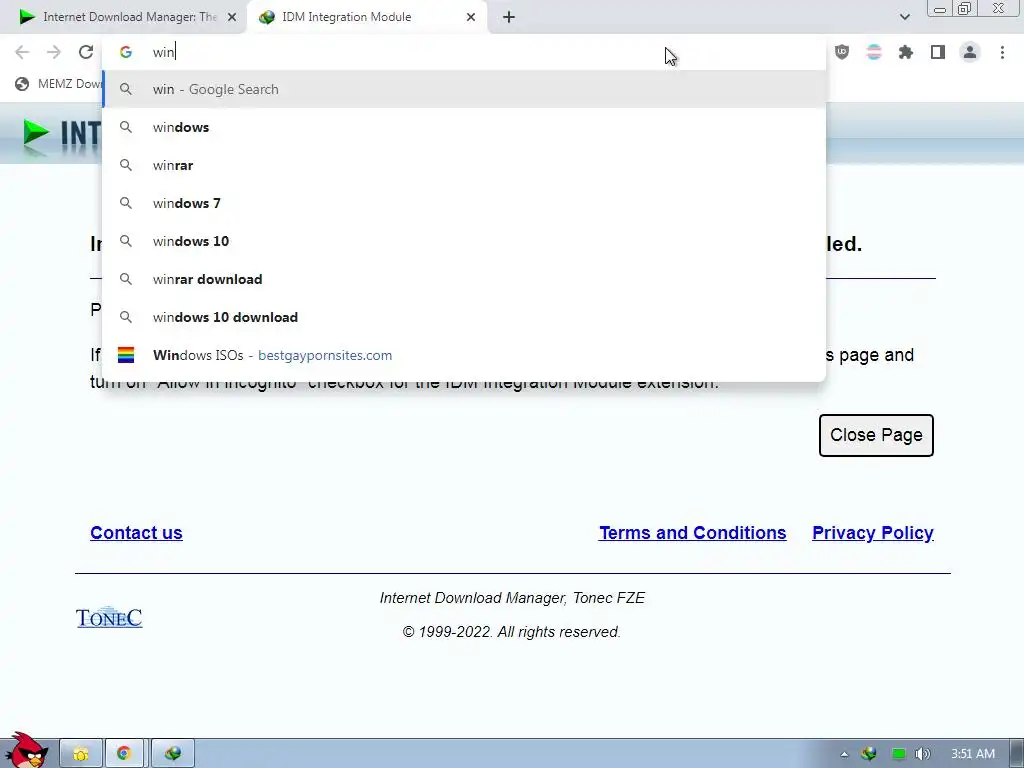
Task: Choose the 'windows 10 download' suggestion
Action: tap(464, 317)
